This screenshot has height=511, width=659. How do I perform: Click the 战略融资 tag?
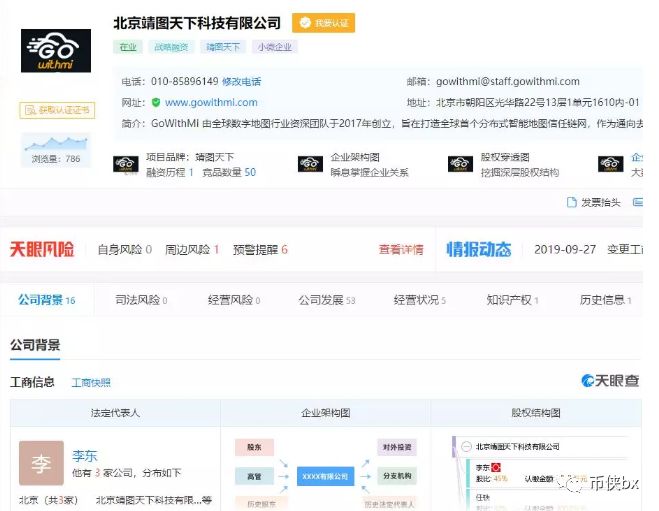[x=171, y=47]
